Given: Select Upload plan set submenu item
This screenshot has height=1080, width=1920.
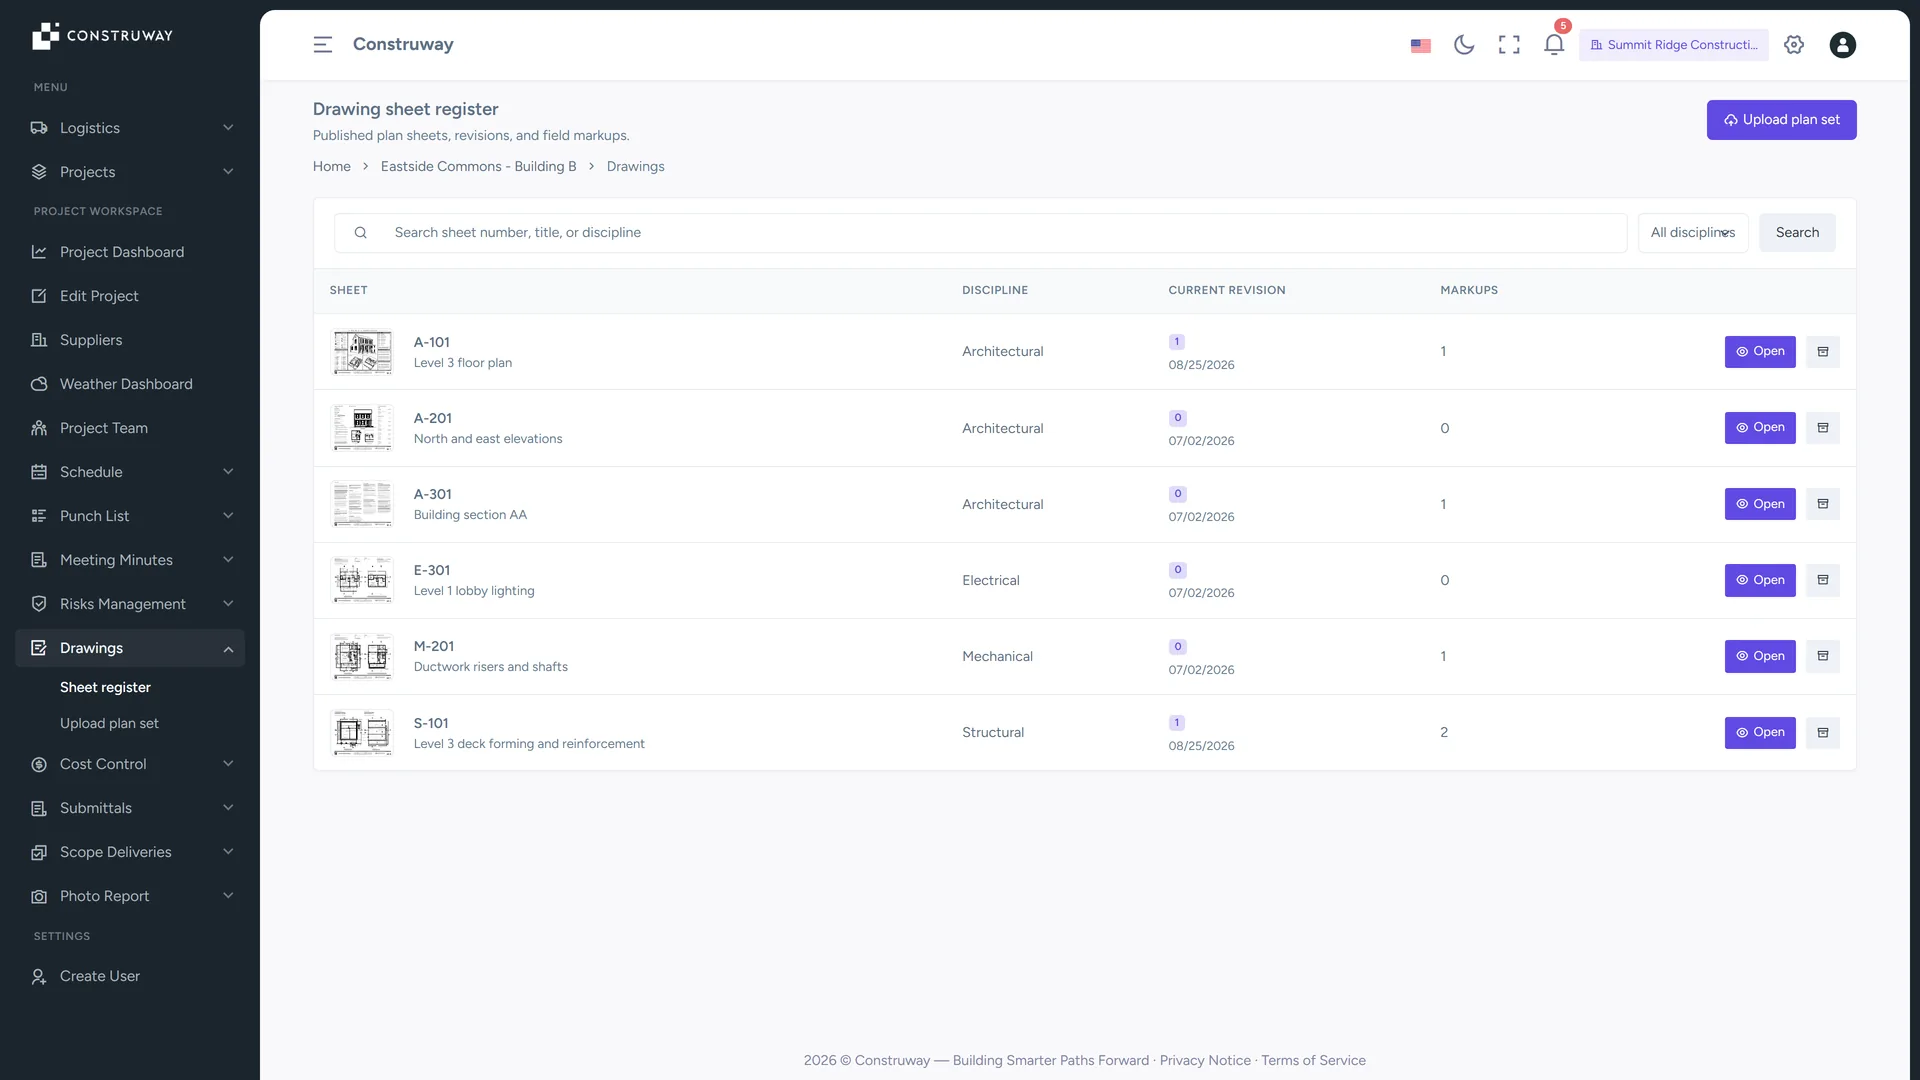Looking at the screenshot, I should point(109,723).
